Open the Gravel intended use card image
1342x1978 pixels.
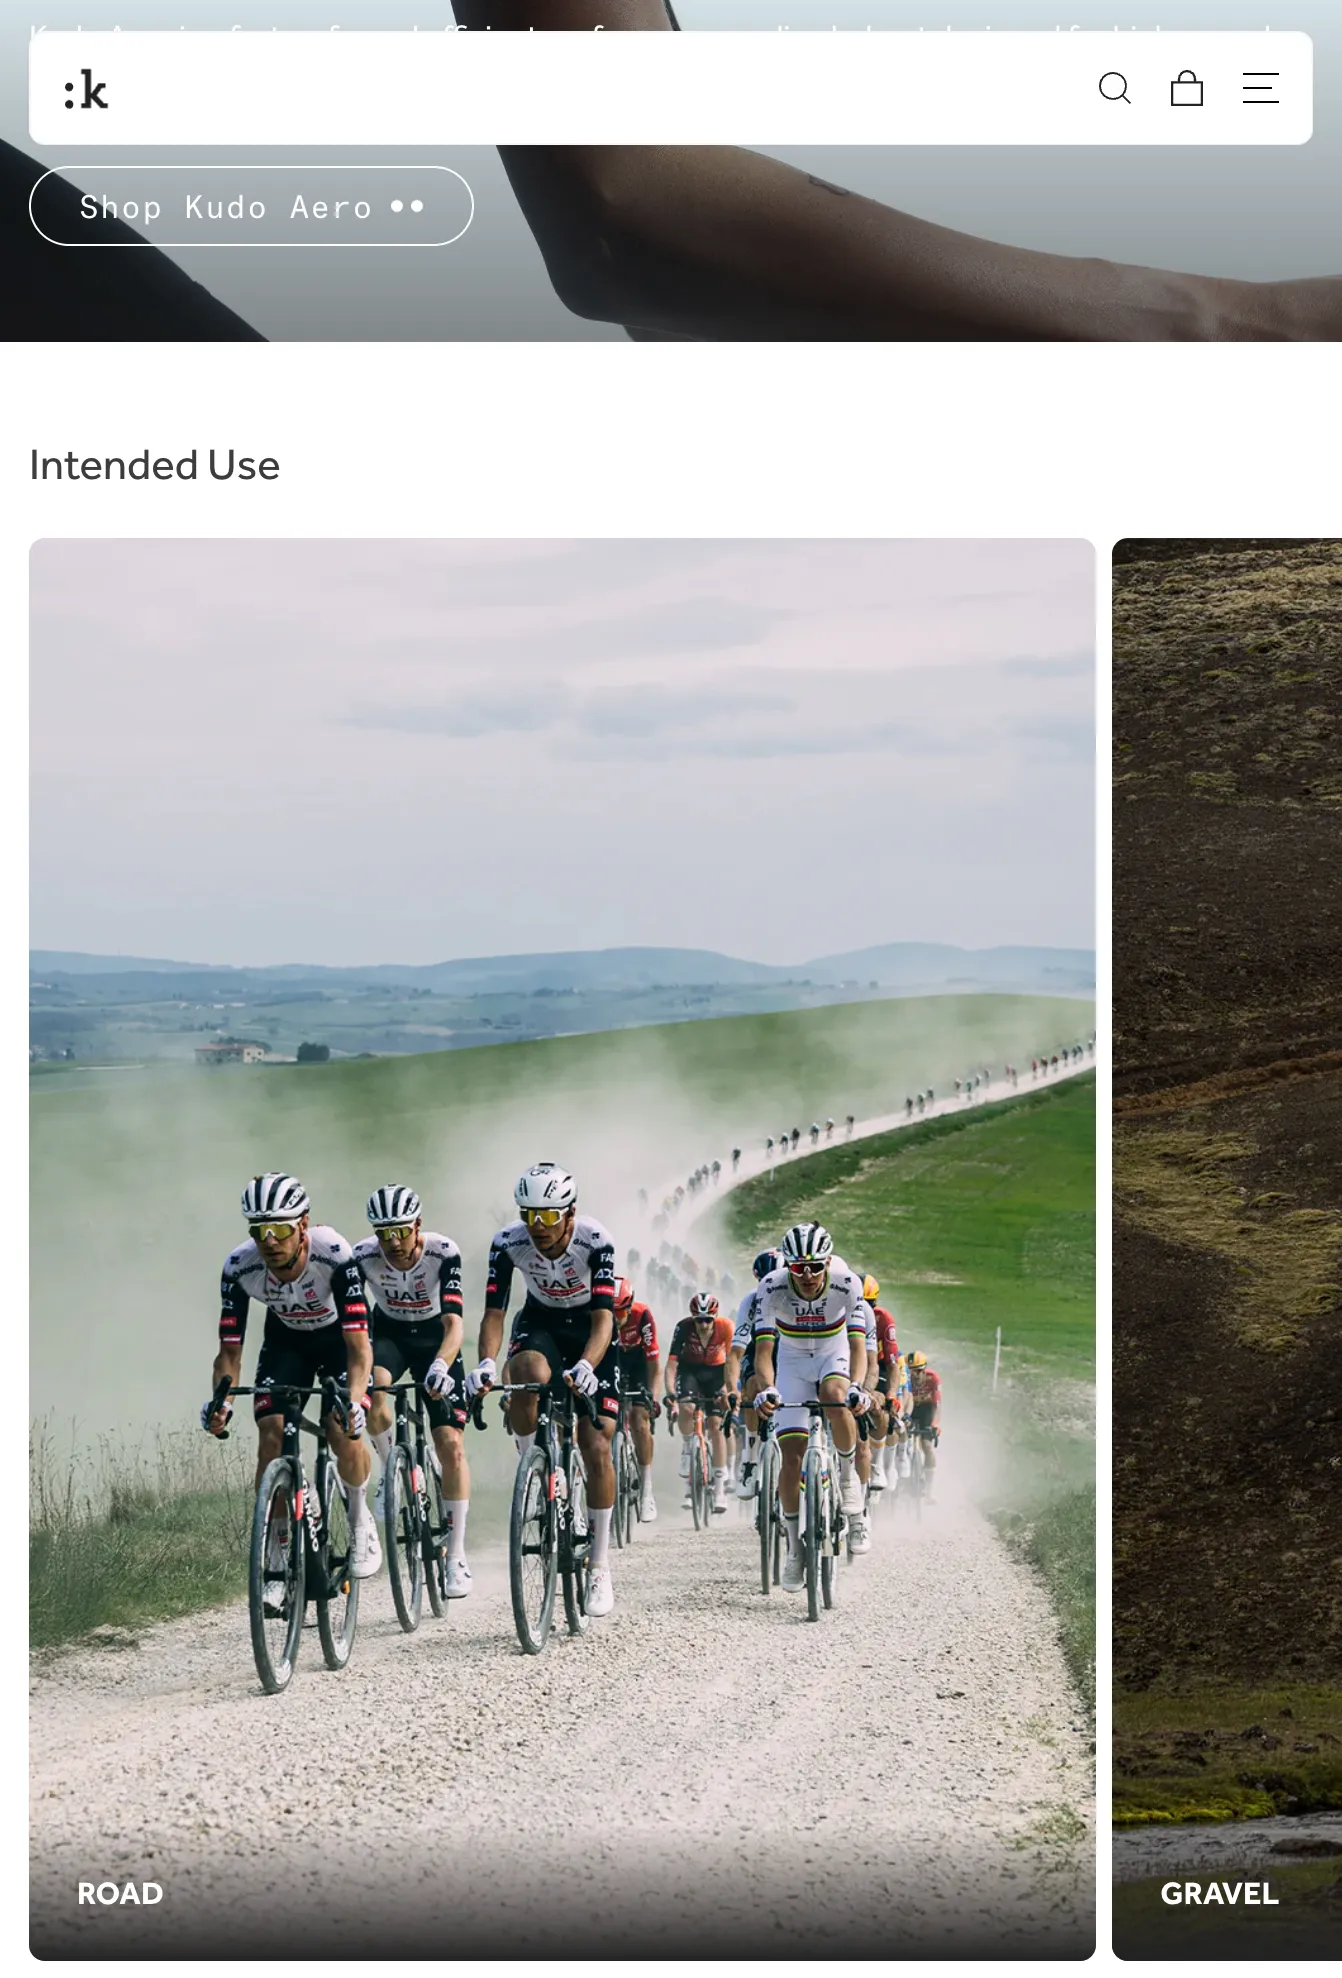point(1227,1249)
